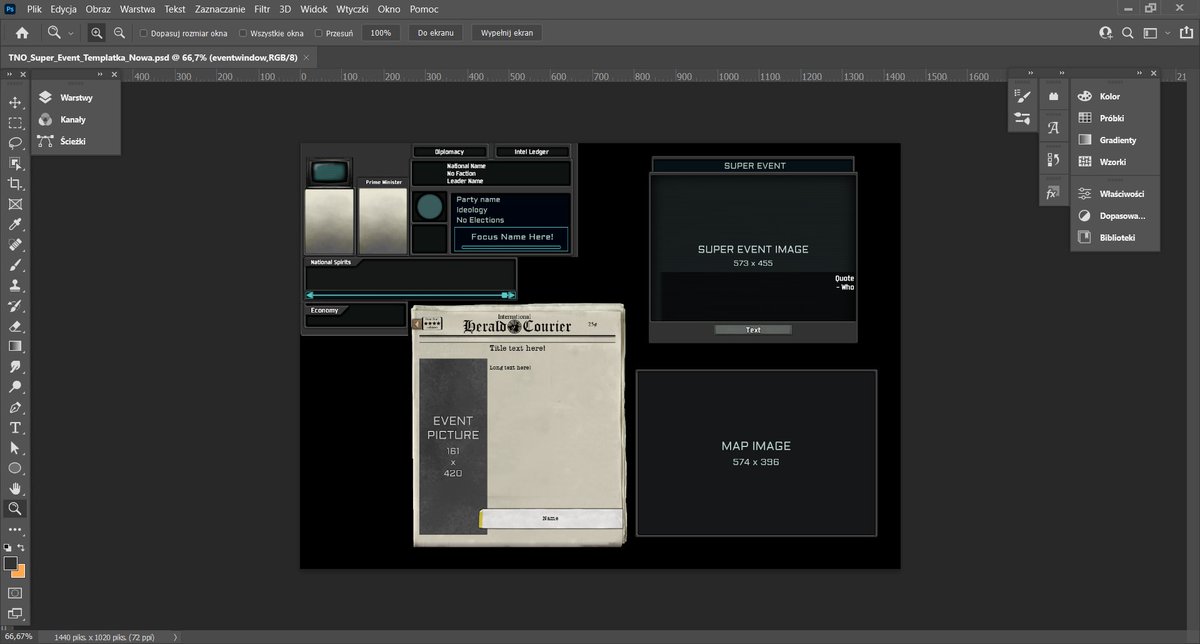Screen dimensions: 1200x644
Task: Expand the Kolor panel group arrows
Action: point(1141,73)
